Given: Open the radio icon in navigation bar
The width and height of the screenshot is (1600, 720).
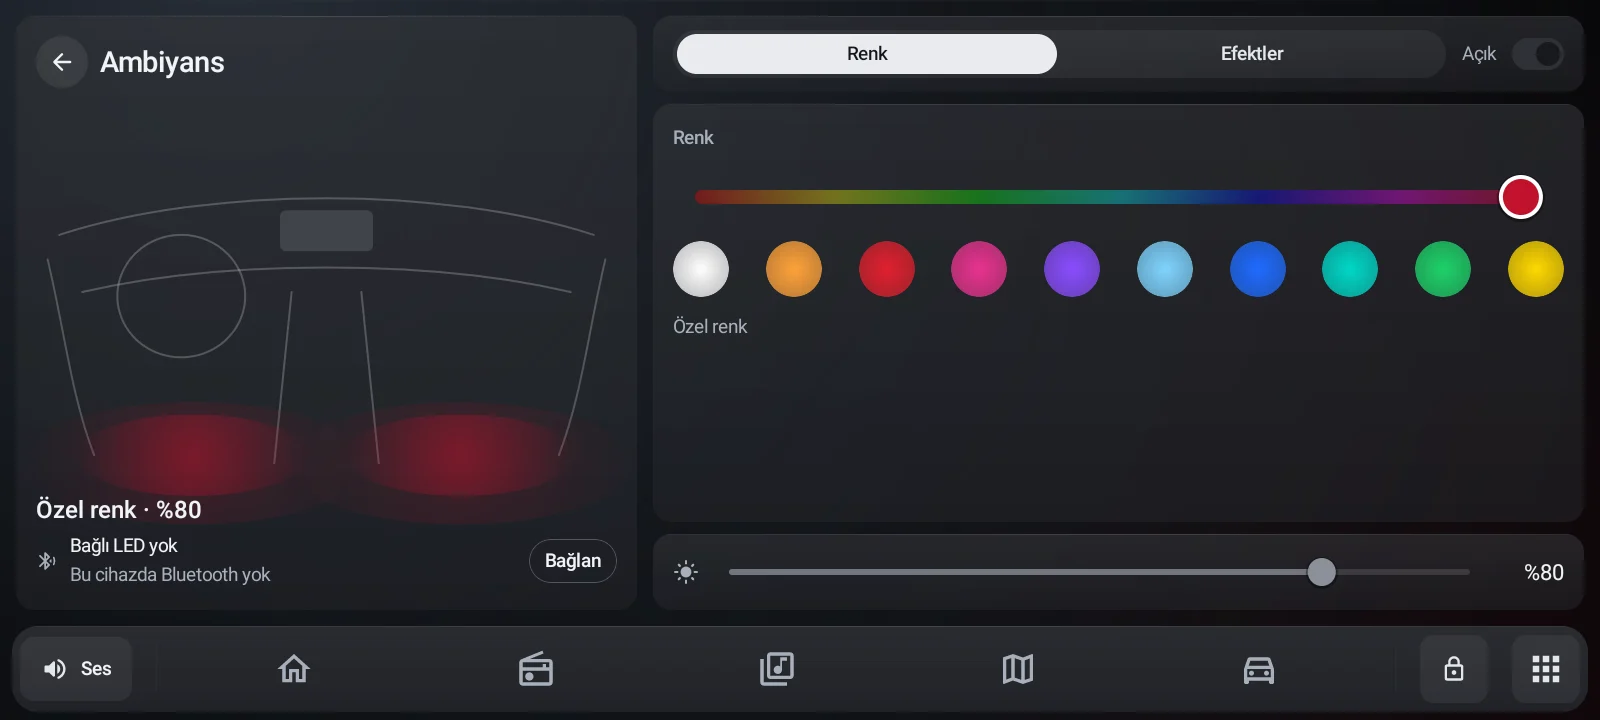Looking at the screenshot, I should [536, 669].
